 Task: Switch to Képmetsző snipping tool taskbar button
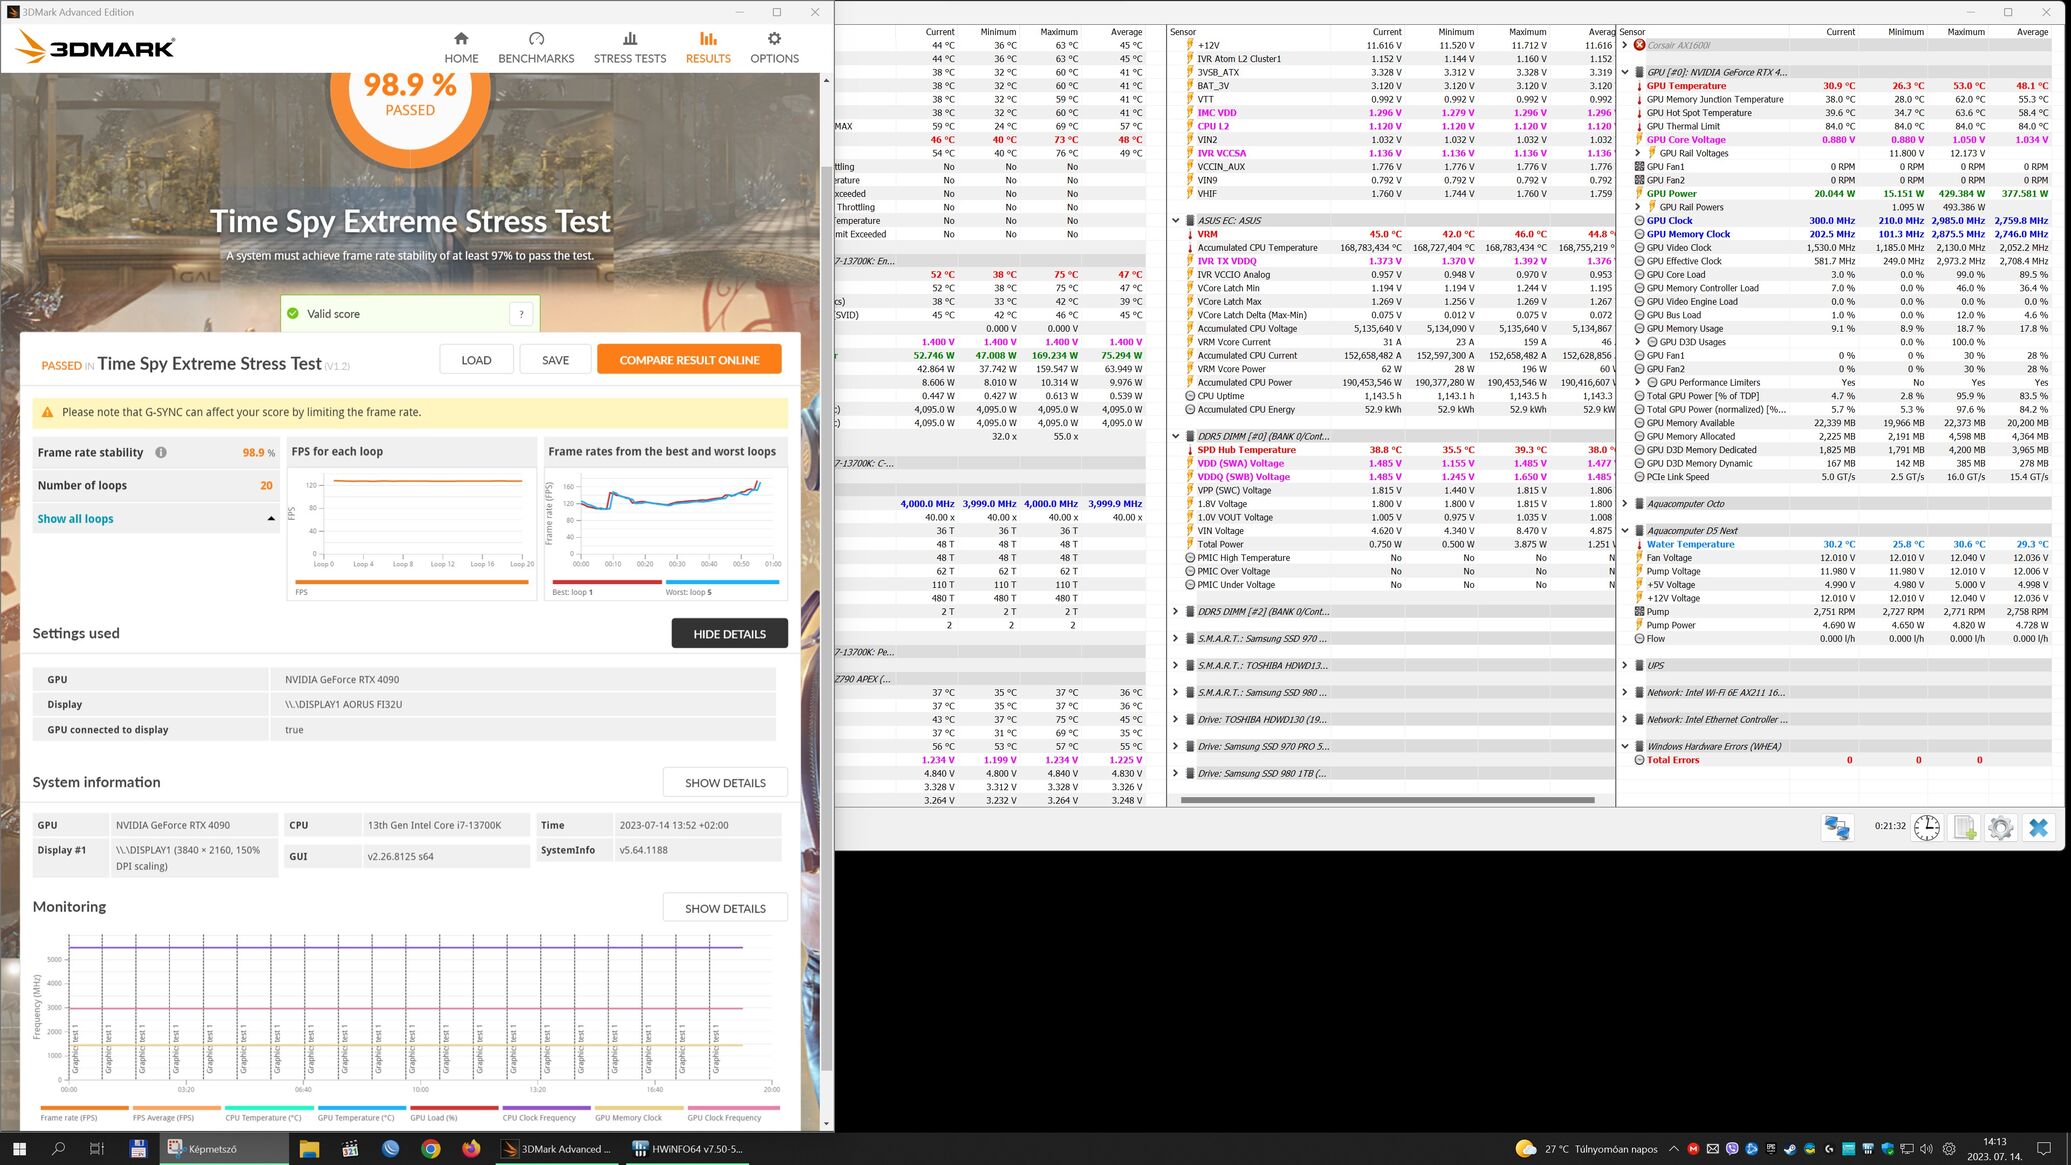click(x=224, y=1149)
